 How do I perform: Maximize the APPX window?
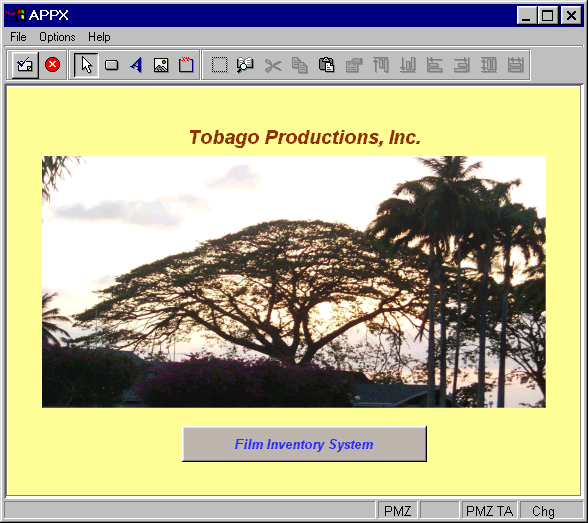548,15
